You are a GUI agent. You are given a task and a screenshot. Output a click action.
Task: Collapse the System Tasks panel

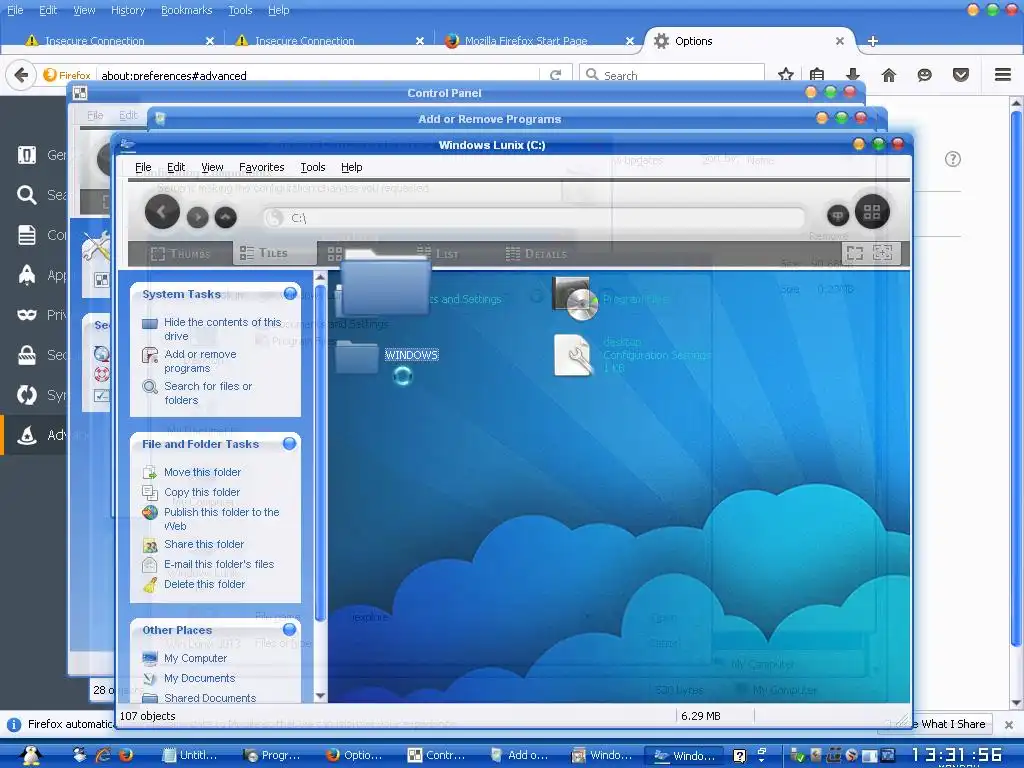tap(290, 293)
